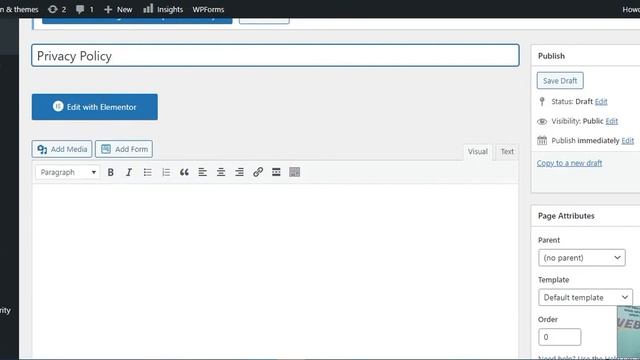
Task: Open Insights in the admin bar
Action: pyautogui.click(x=163, y=9)
